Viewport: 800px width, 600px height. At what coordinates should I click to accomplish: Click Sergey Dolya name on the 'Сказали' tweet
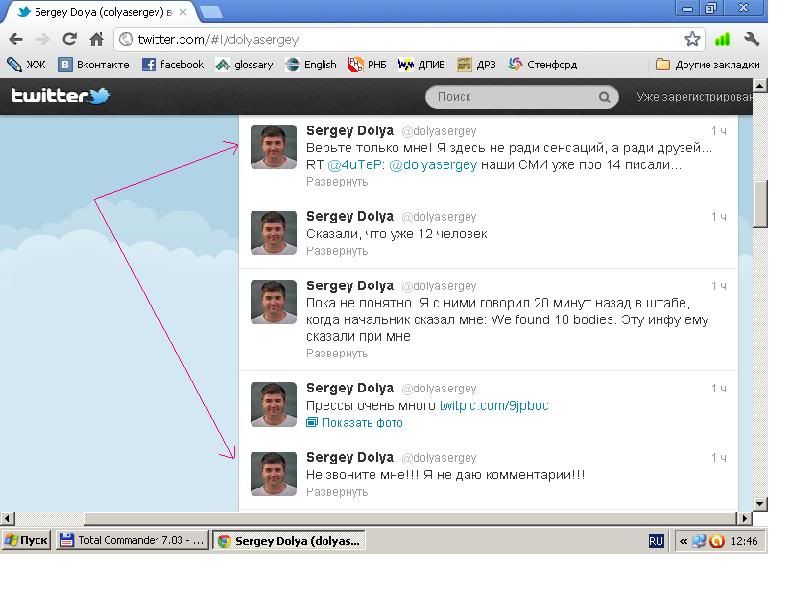click(x=350, y=216)
